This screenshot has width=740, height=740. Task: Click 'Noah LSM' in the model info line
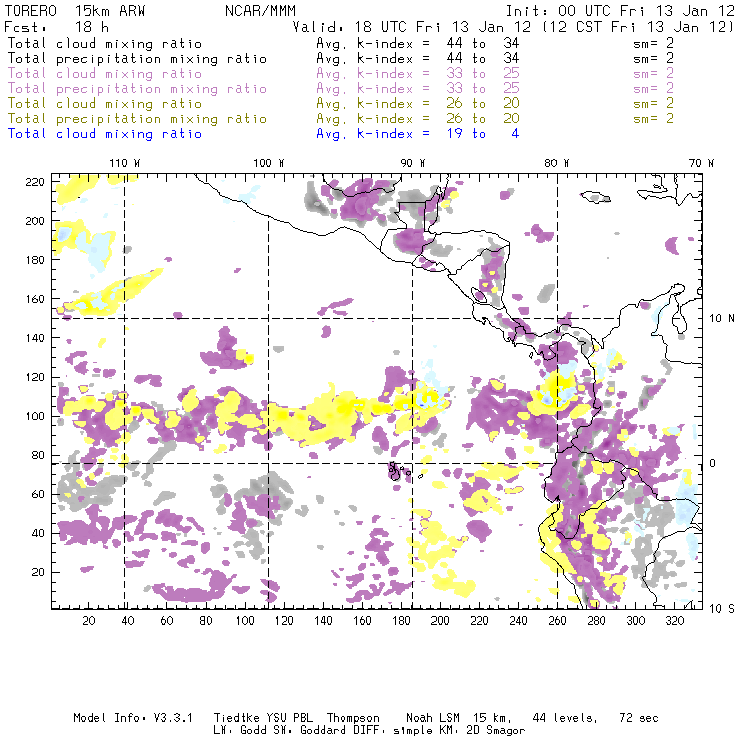pyautogui.click(x=433, y=718)
